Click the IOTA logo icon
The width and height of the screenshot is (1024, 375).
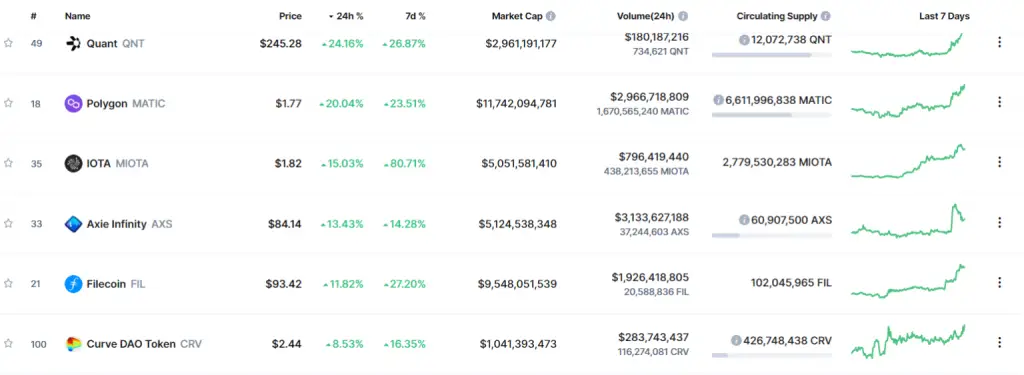[73, 163]
